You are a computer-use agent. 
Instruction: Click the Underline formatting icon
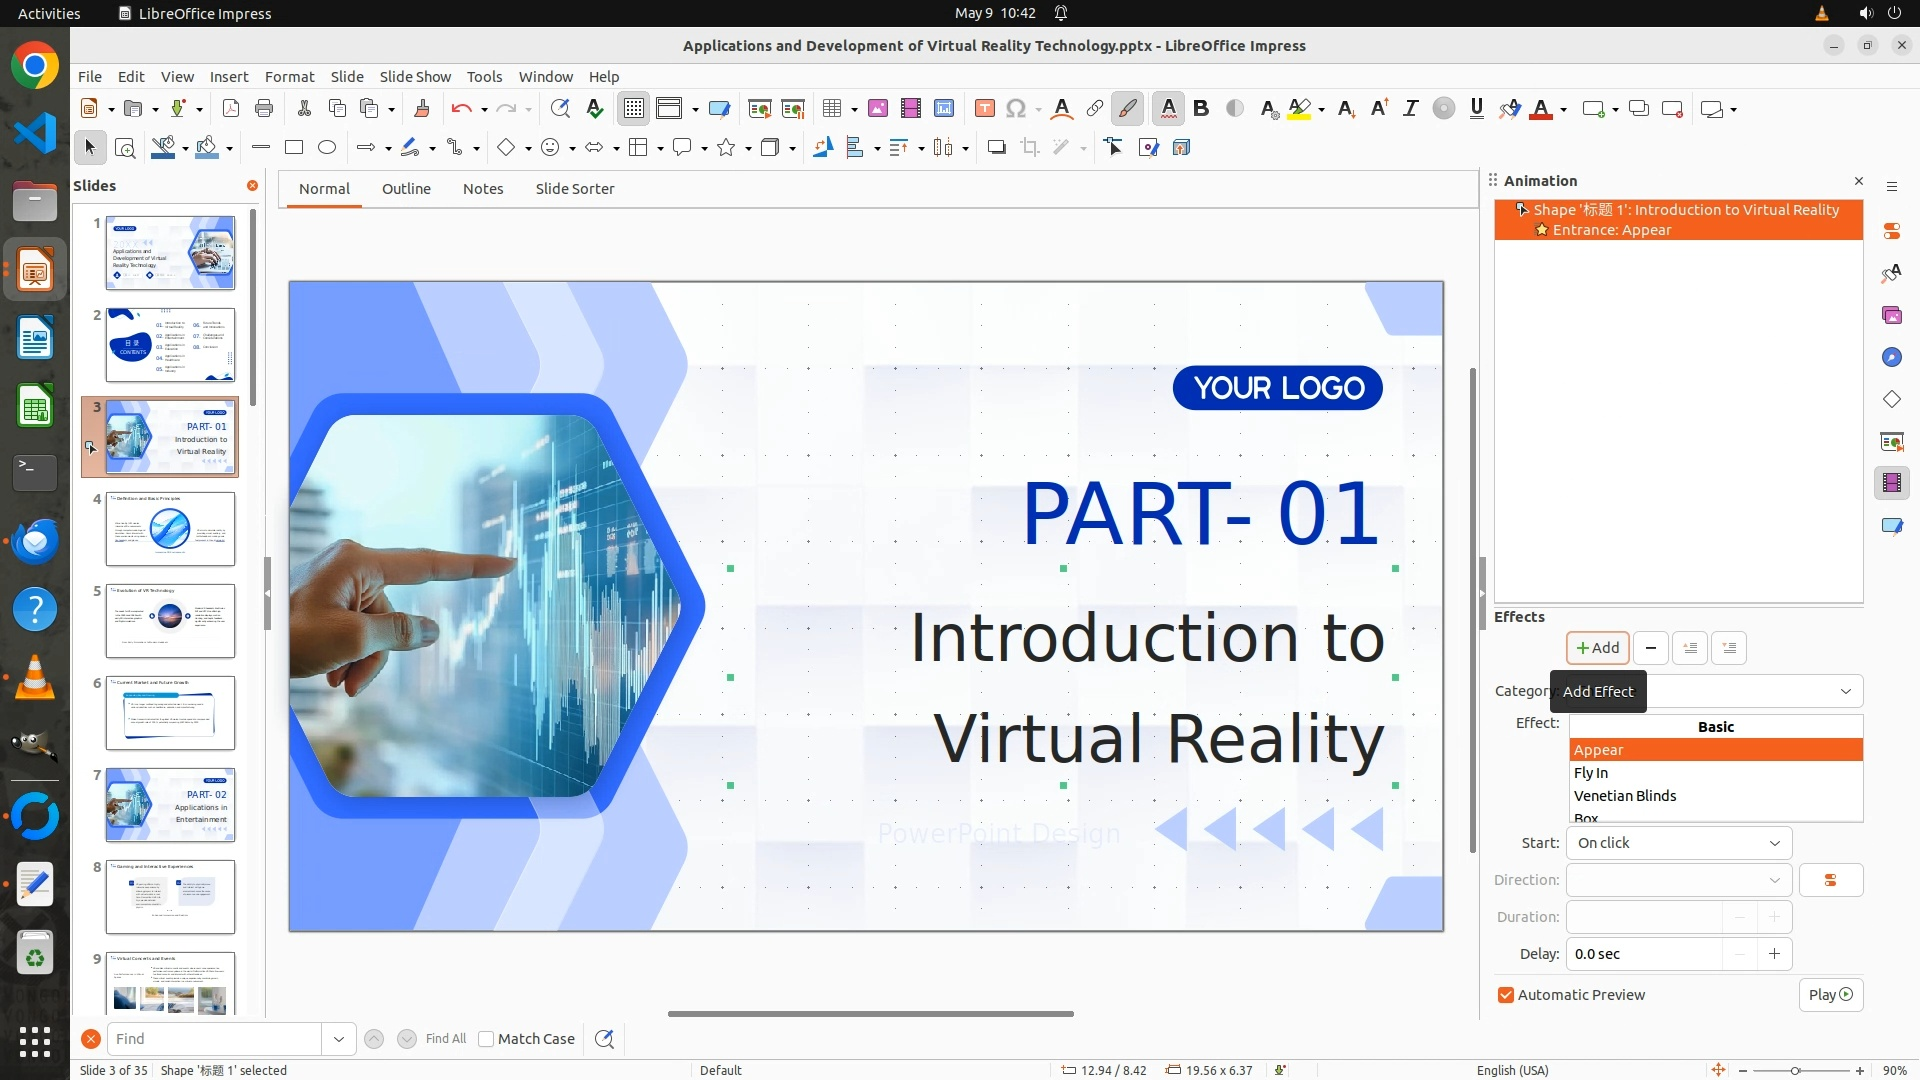click(1476, 109)
